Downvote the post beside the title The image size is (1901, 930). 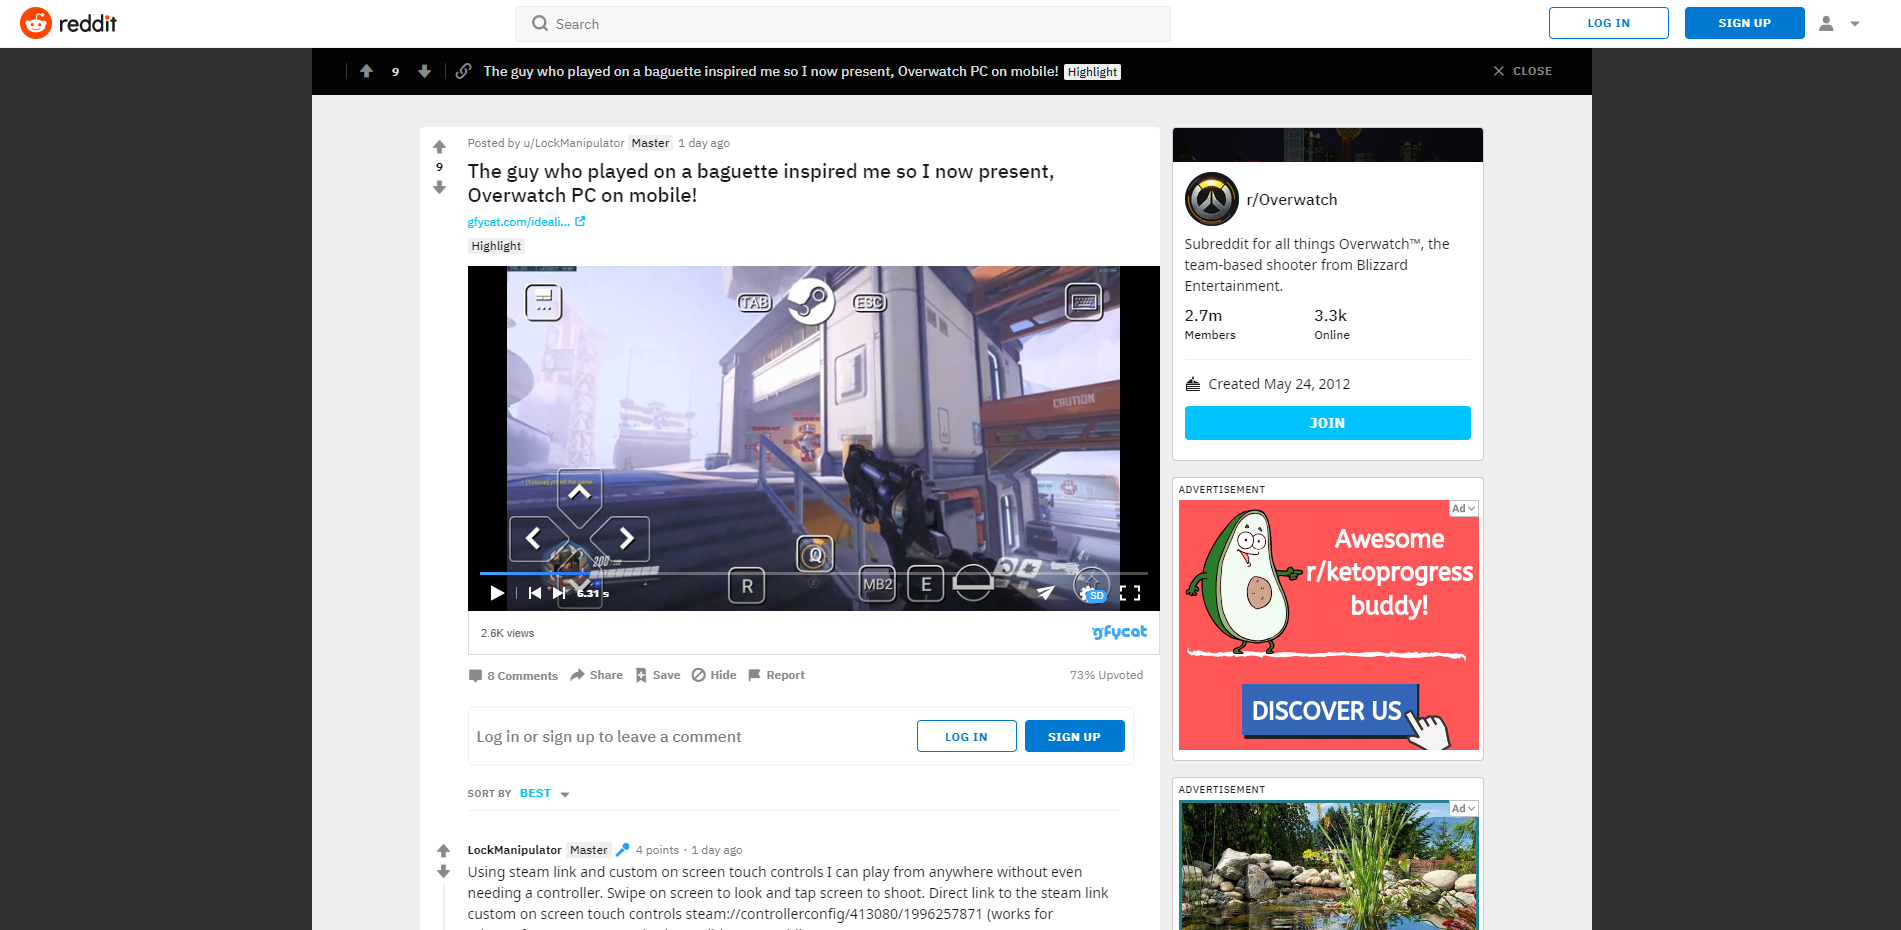coord(439,187)
